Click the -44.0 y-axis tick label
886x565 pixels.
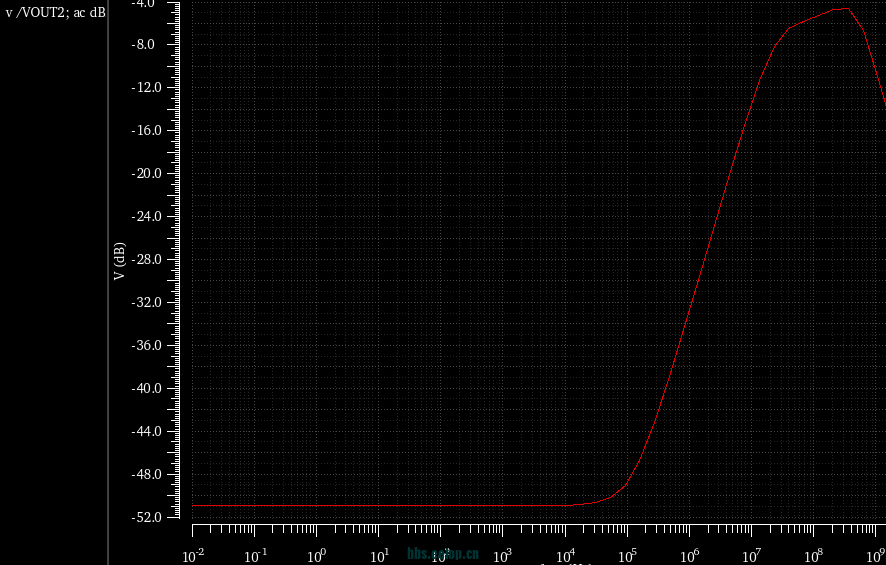pyautogui.click(x=162, y=432)
